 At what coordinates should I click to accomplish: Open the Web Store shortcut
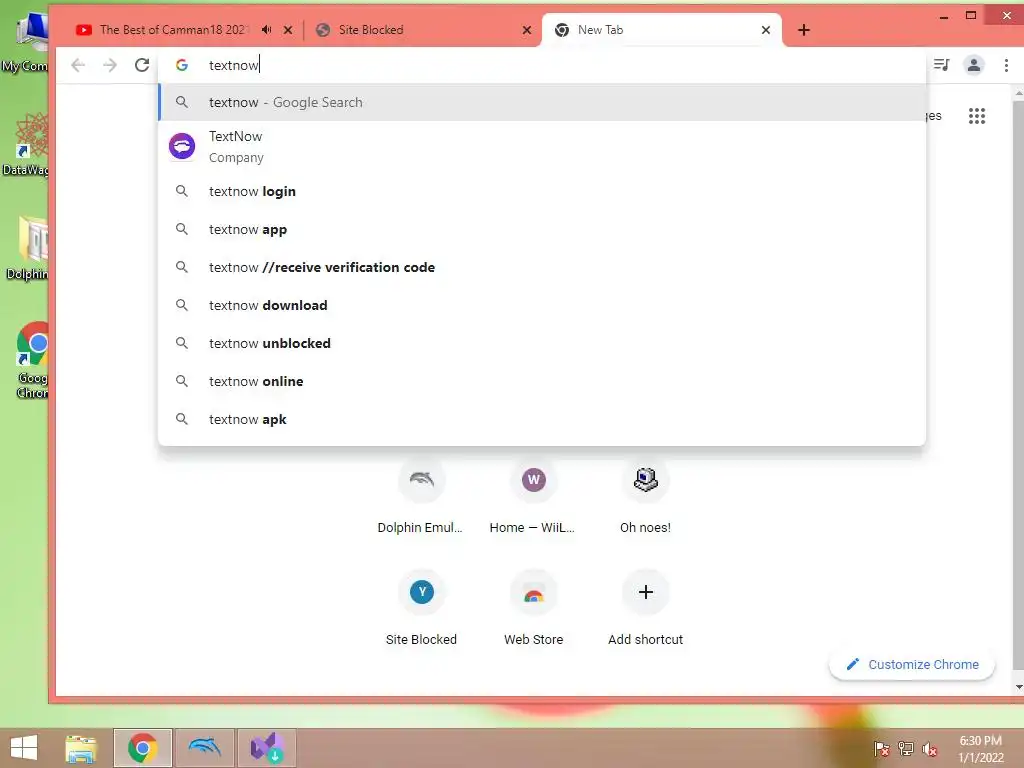[534, 607]
